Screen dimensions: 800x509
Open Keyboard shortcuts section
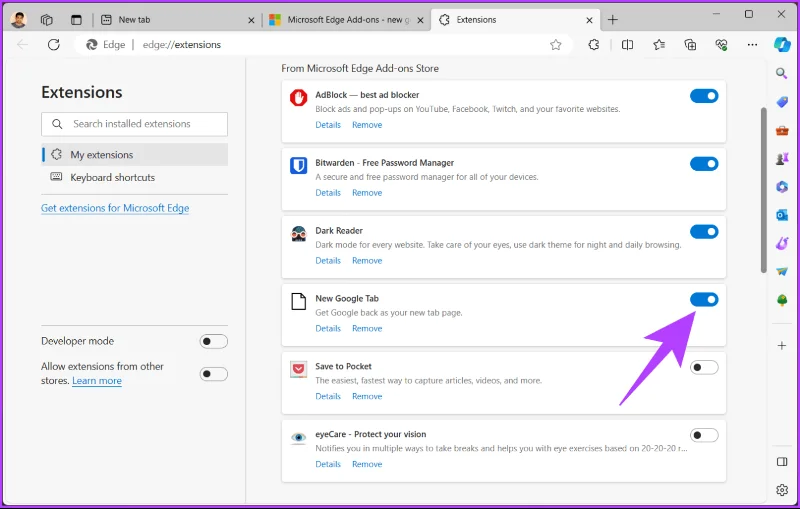click(135, 177)
